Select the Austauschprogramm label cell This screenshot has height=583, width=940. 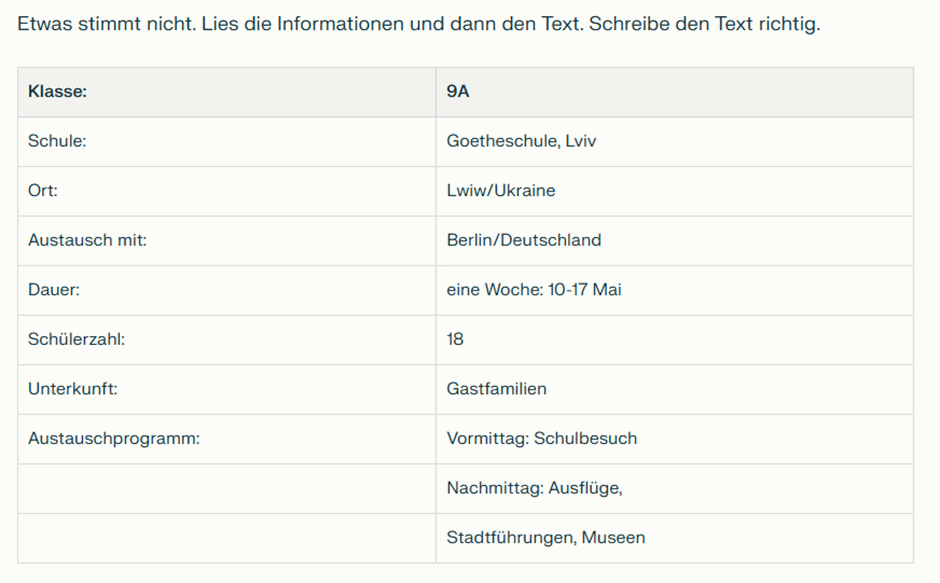[x=227, y=439]
